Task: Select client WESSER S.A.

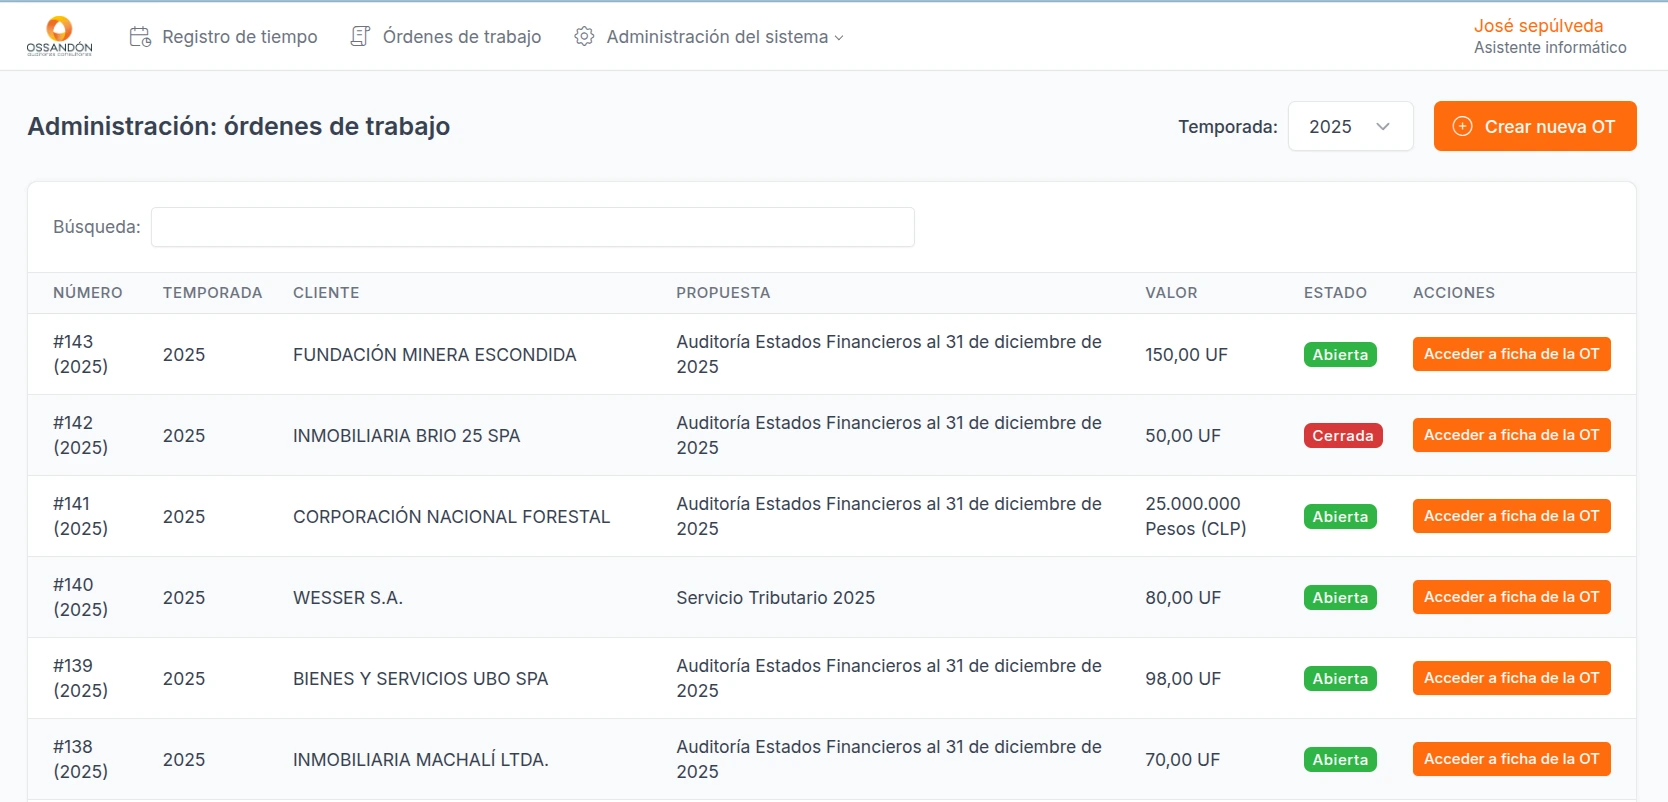Action: [348, 598]
